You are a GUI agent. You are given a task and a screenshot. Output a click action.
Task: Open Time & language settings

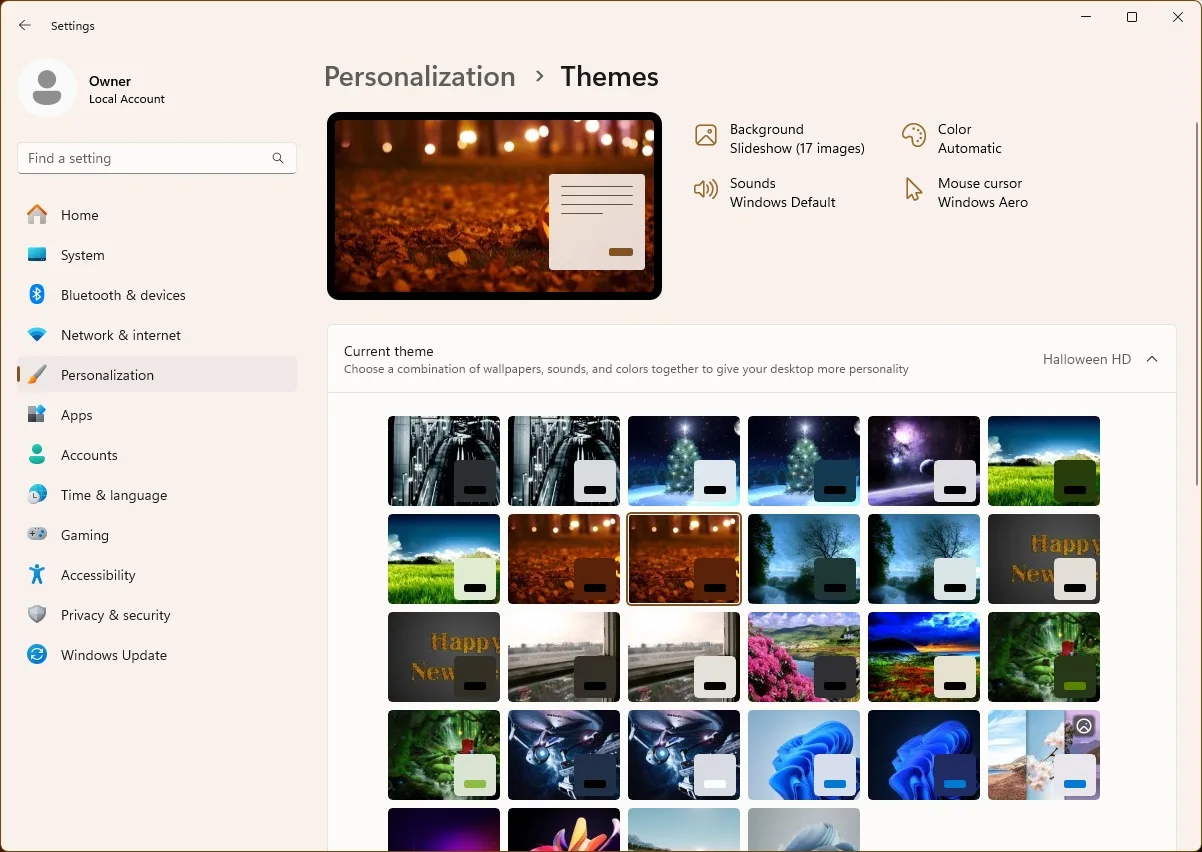coord(157,495)
